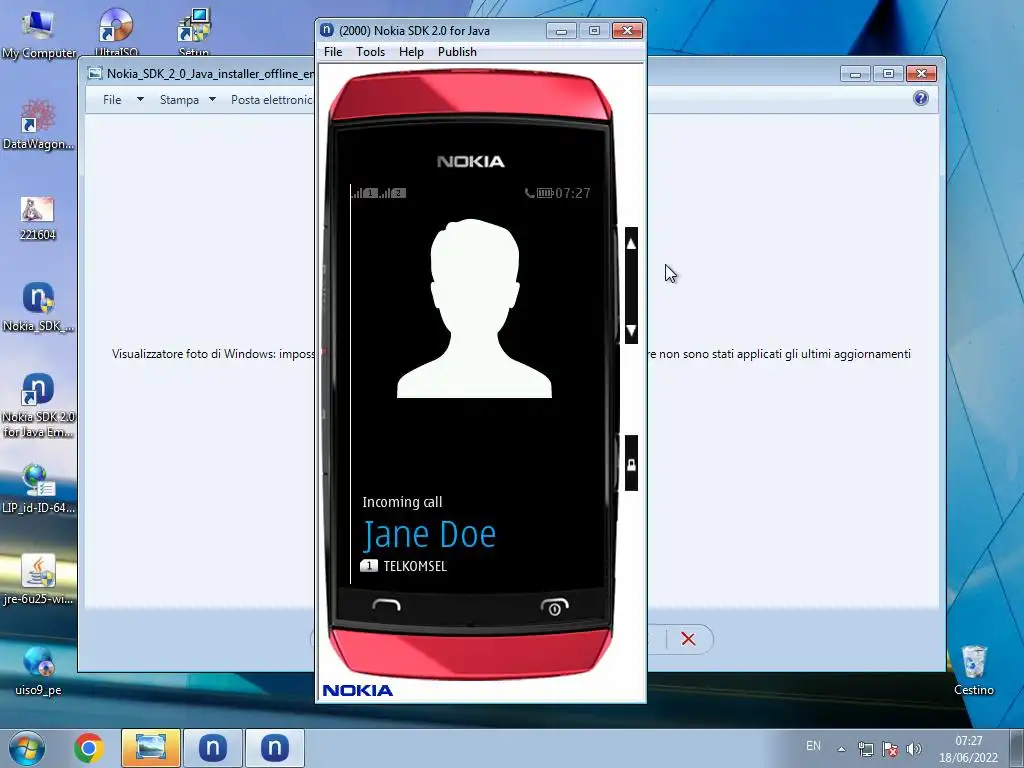
Task: Open the File menu in Nokia SDK window
Action: click(x=332, y=52)
